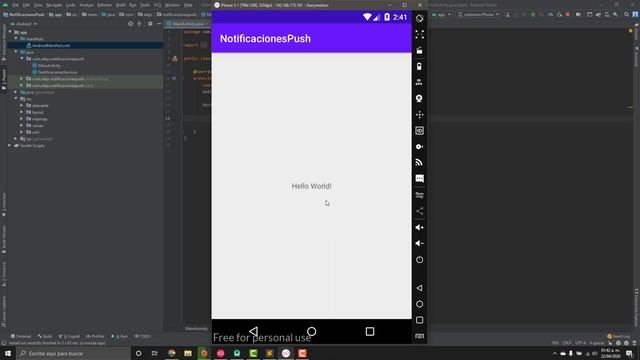Open the app run configuration dropdown
This screenshot has height=360, width=640.
coord(442,14)
